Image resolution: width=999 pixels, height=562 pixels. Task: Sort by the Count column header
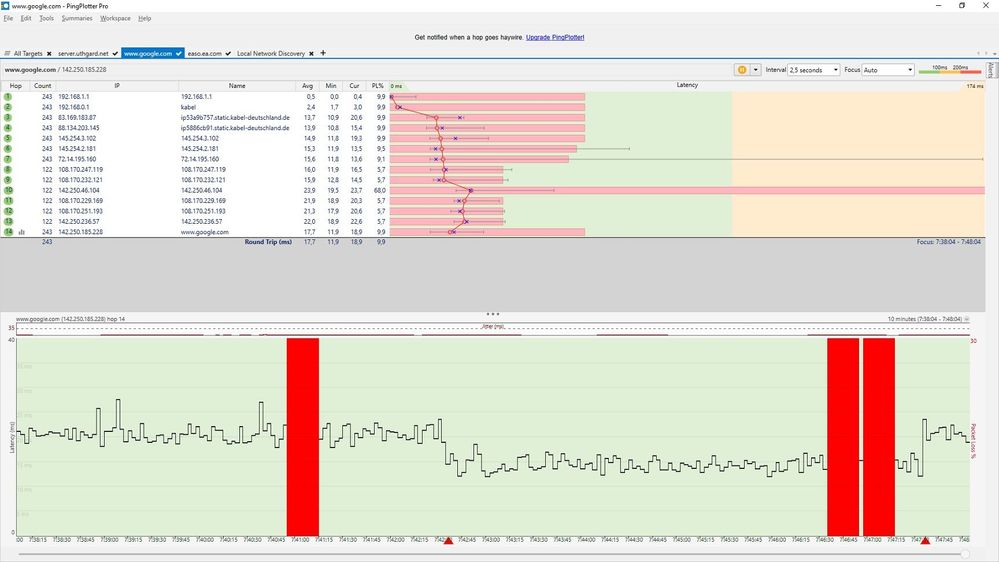[43, 85]
